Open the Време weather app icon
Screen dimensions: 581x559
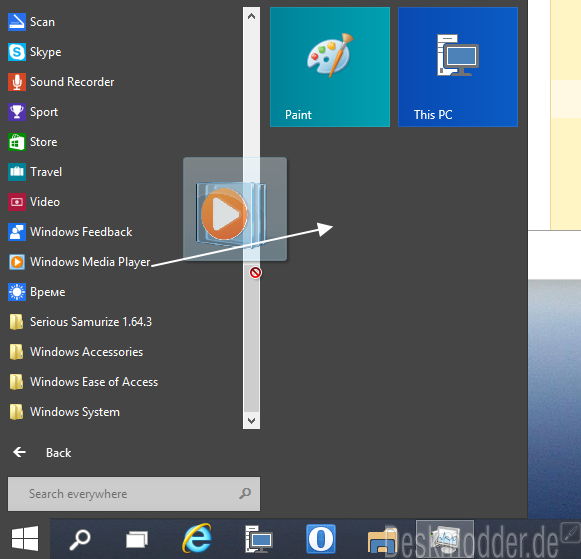[17, 292]
